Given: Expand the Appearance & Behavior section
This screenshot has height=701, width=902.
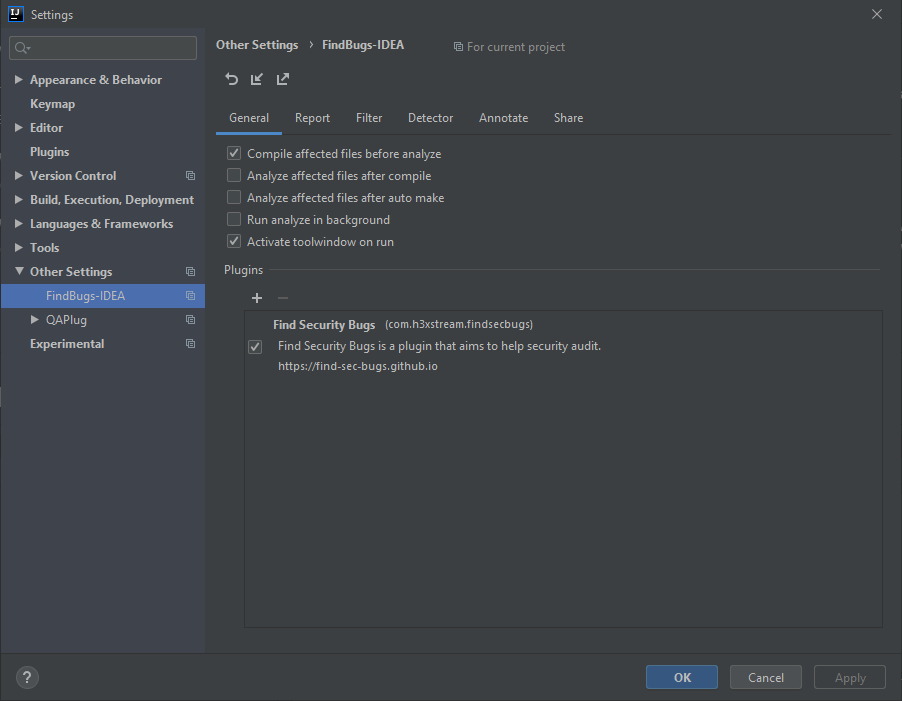Looking at the screenshot, I should click(18, 79).
